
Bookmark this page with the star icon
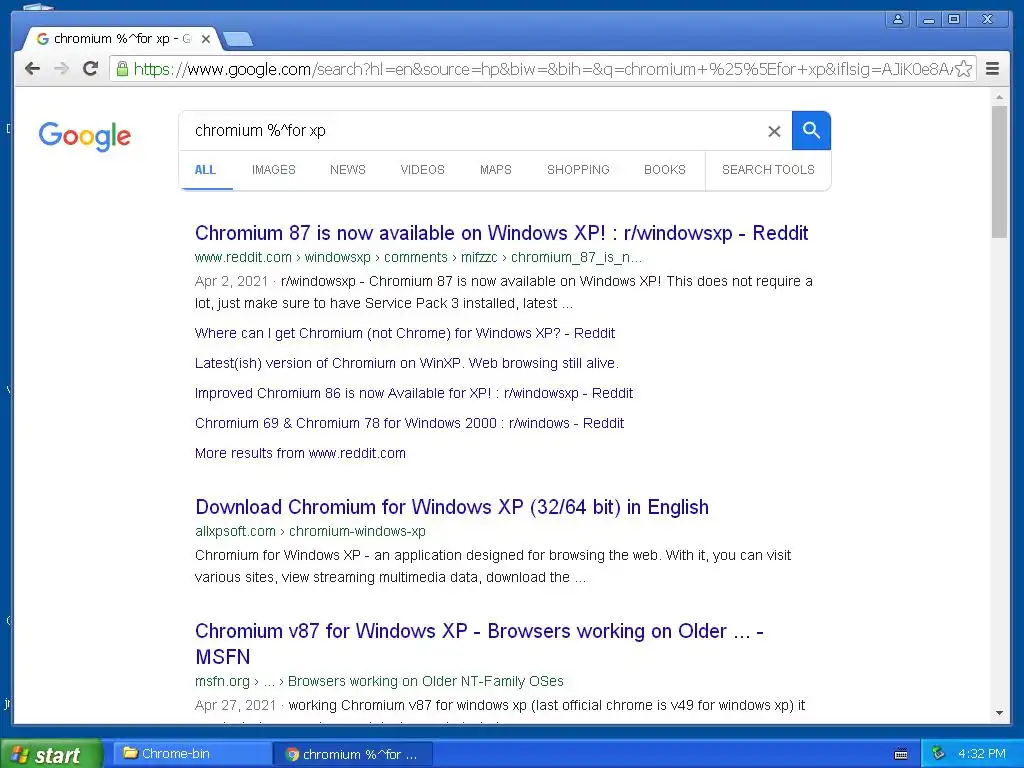pyautogui.click(x=963, y=69)
